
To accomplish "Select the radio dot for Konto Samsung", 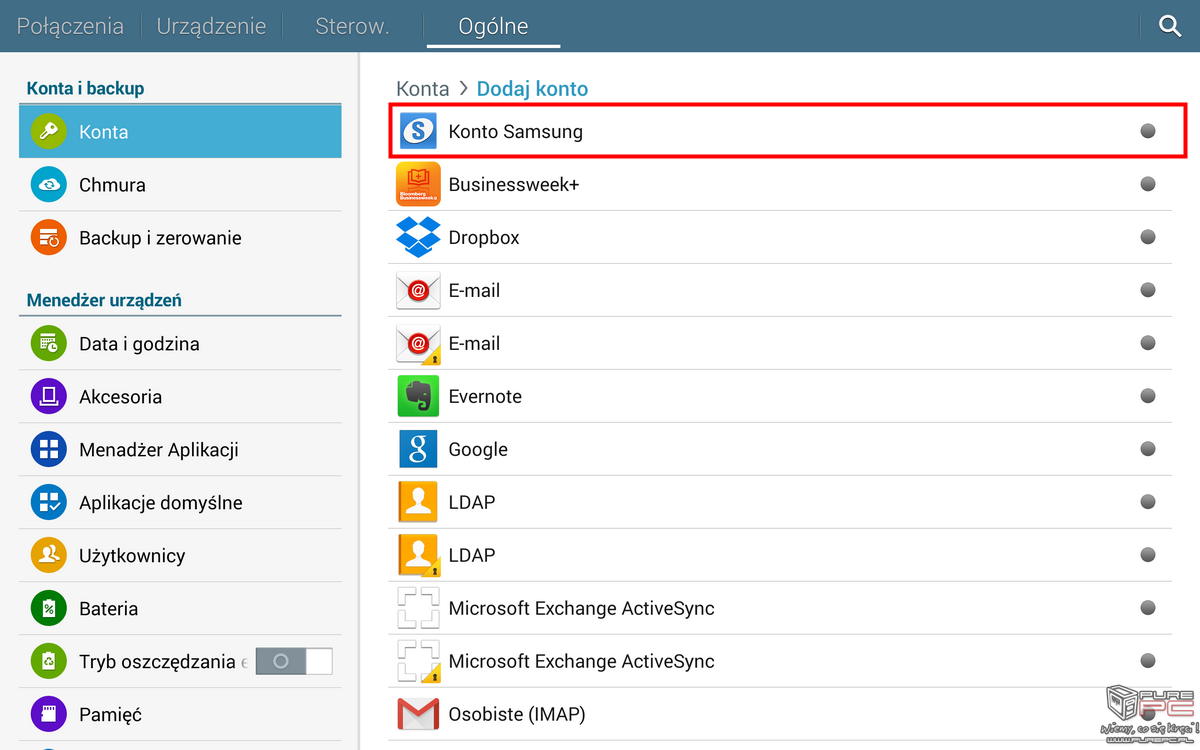I will click(x=1148, y=131).
